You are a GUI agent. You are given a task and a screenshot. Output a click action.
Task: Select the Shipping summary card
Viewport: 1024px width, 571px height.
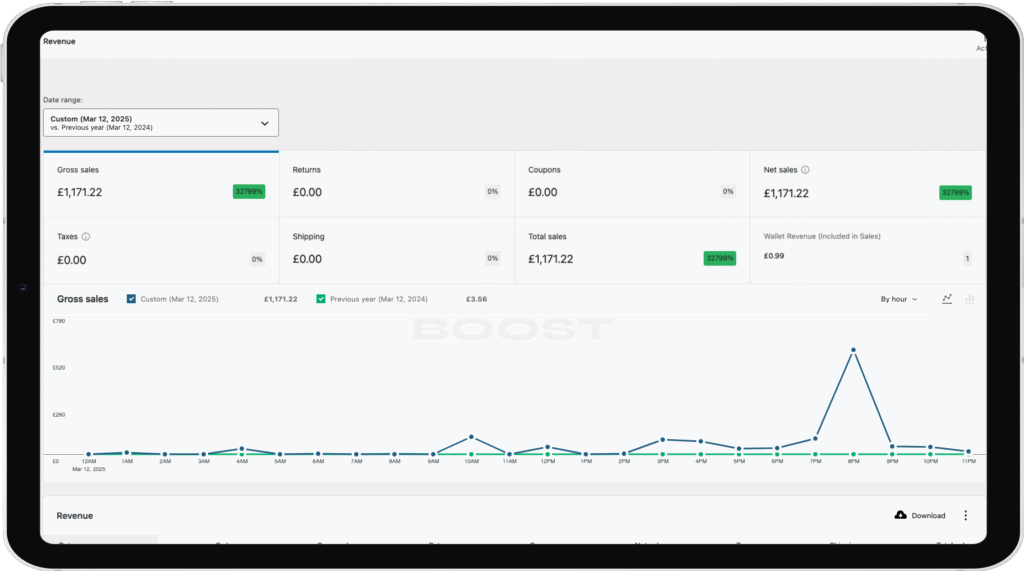click(397, 251)
